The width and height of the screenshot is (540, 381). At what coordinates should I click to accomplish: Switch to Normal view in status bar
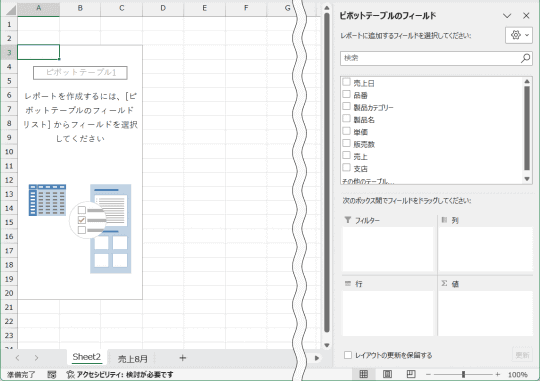(x=363, y=374)
